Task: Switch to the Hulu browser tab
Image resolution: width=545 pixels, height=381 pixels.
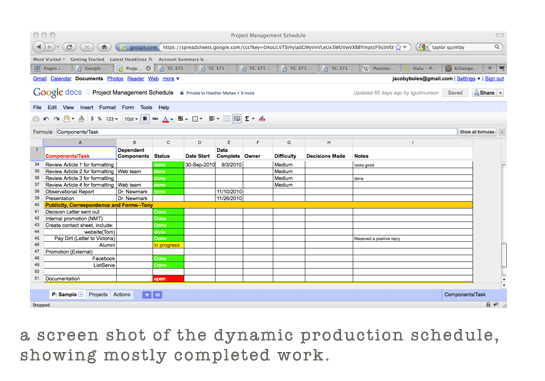Action: pos(422,68)
